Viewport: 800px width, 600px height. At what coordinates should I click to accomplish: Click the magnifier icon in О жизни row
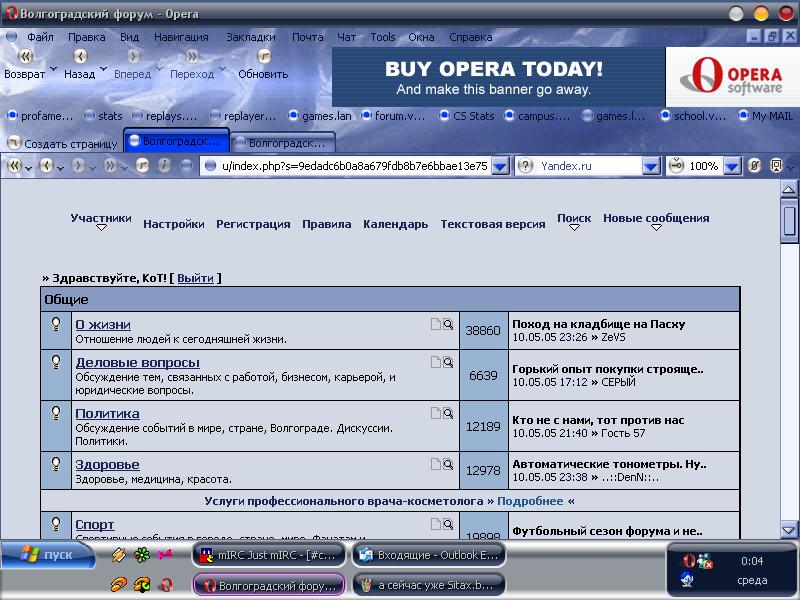tap(448, 324)
